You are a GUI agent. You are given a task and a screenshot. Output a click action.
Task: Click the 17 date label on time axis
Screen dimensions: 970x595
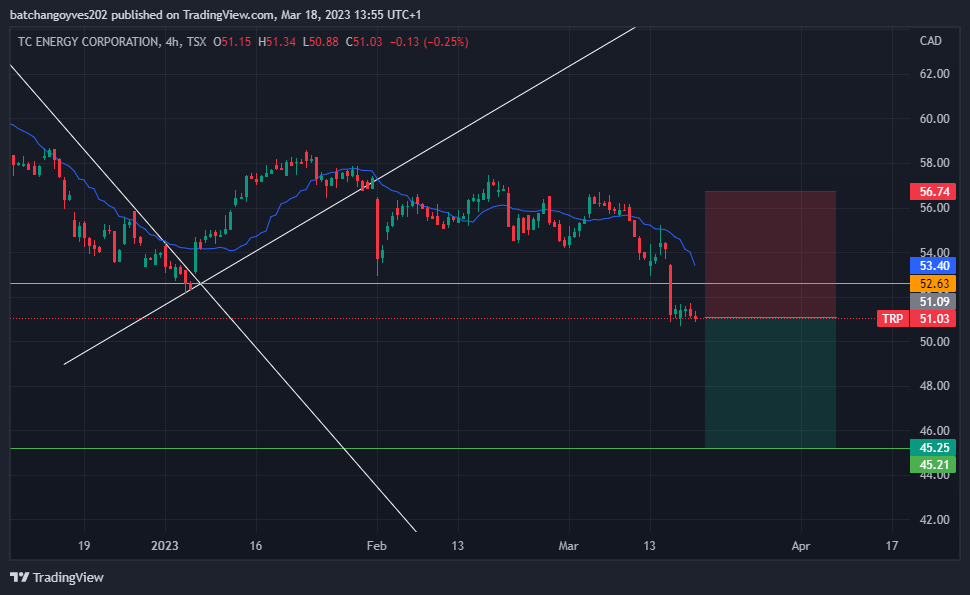[x=891, y=546]
